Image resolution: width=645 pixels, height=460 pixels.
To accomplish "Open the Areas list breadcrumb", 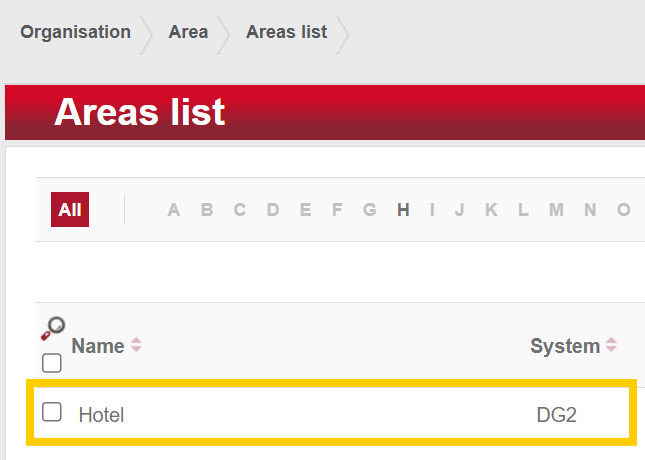I will (286, 32).
